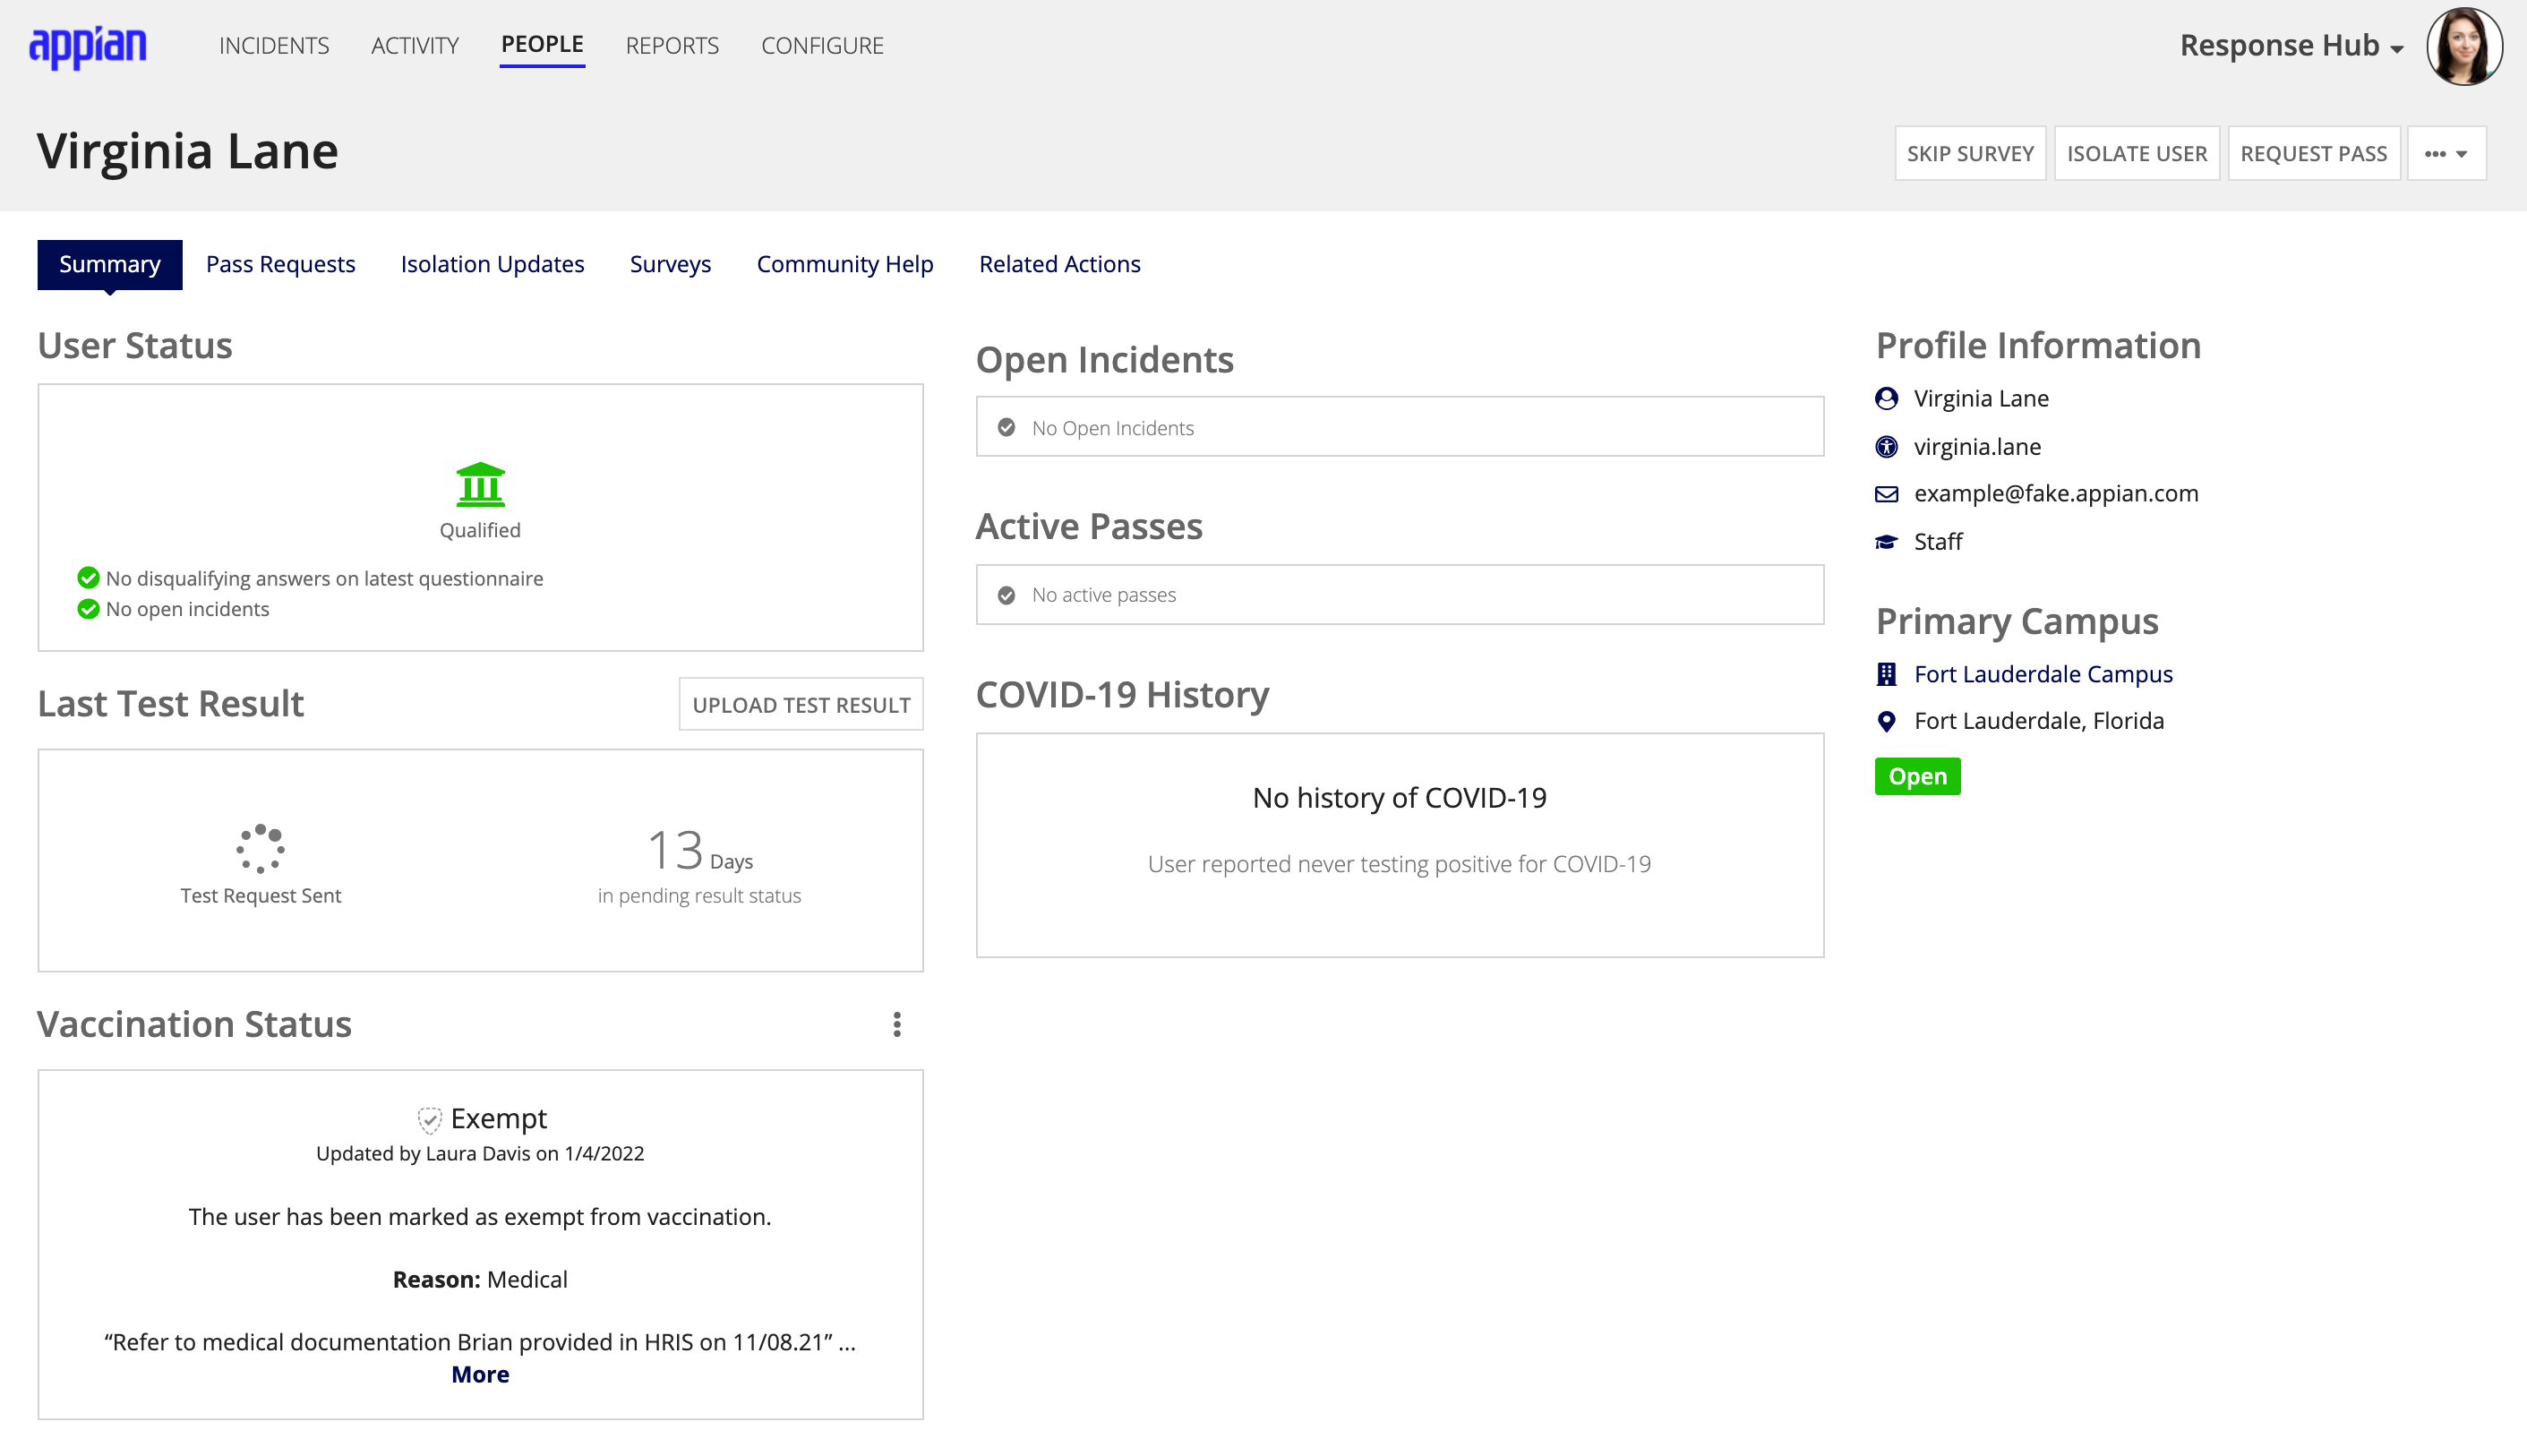Image resolution: width=2527 pixels, height=1456 pixels.
Task: Click the UPLOAD TEST RESULT button
Action: tap(801, 705)
